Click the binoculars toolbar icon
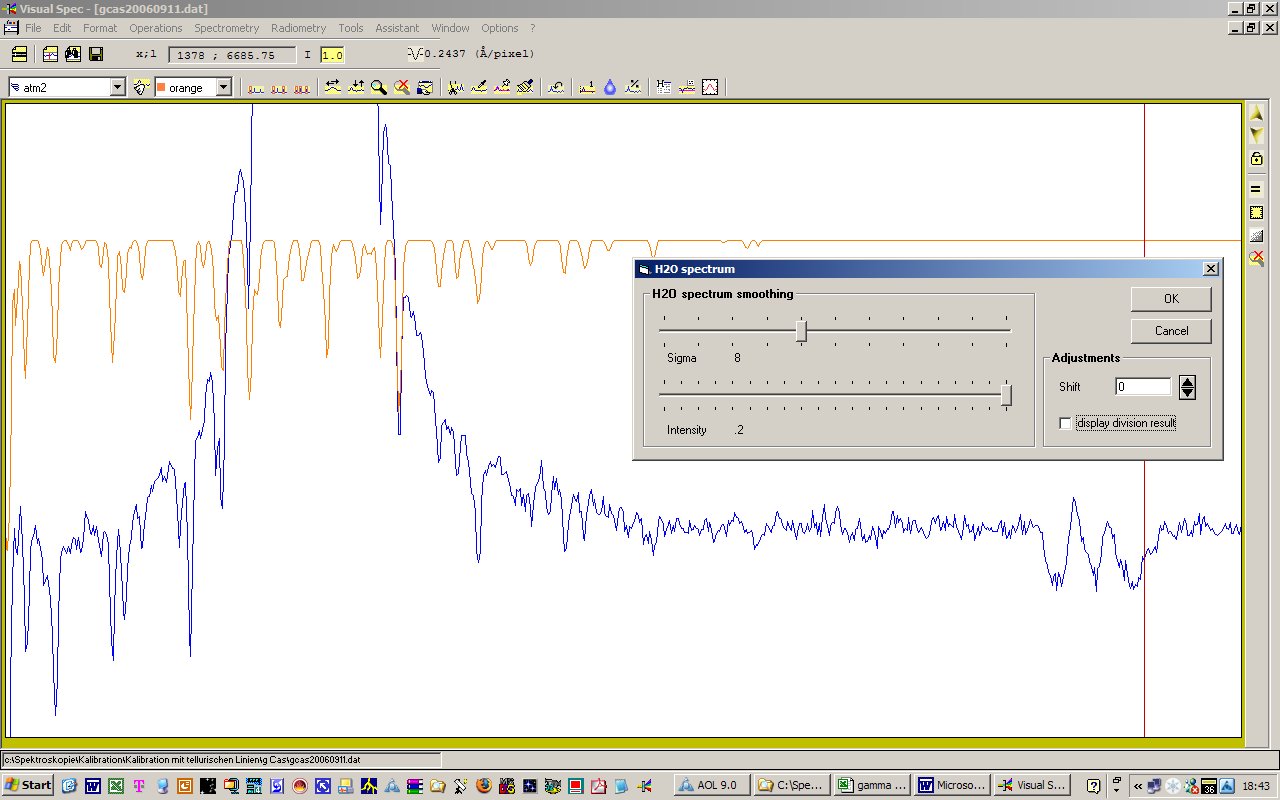 coord(73,54)
